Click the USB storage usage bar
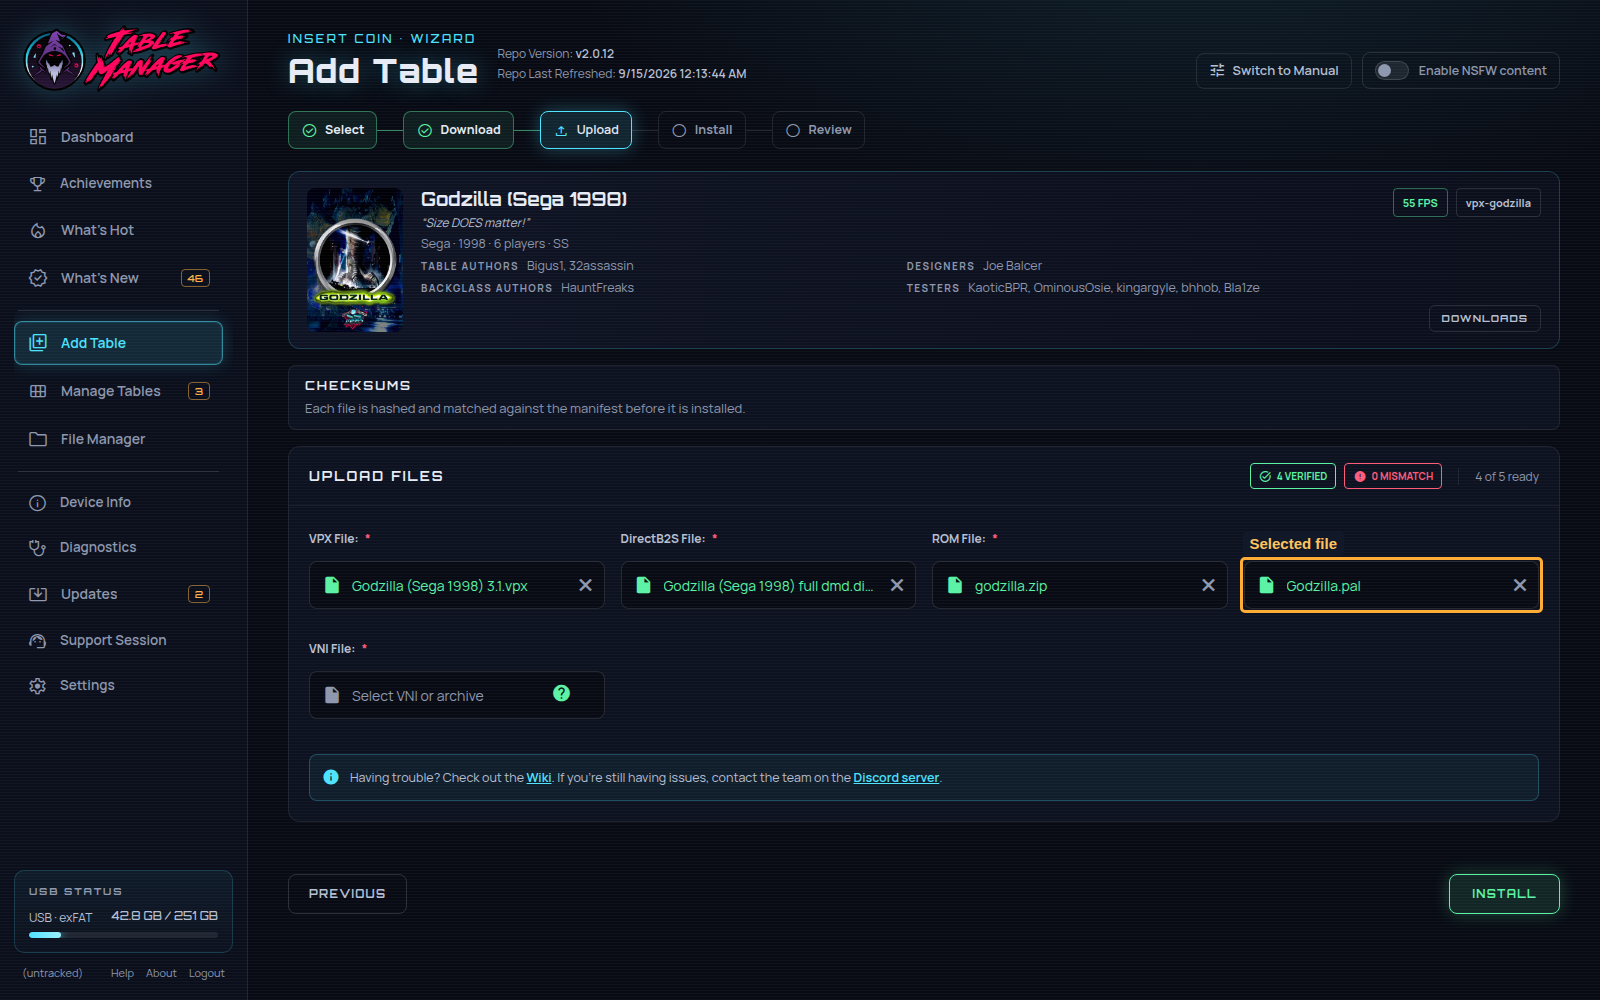This screenshot has width=1600, height=1000. coord(123,935)
